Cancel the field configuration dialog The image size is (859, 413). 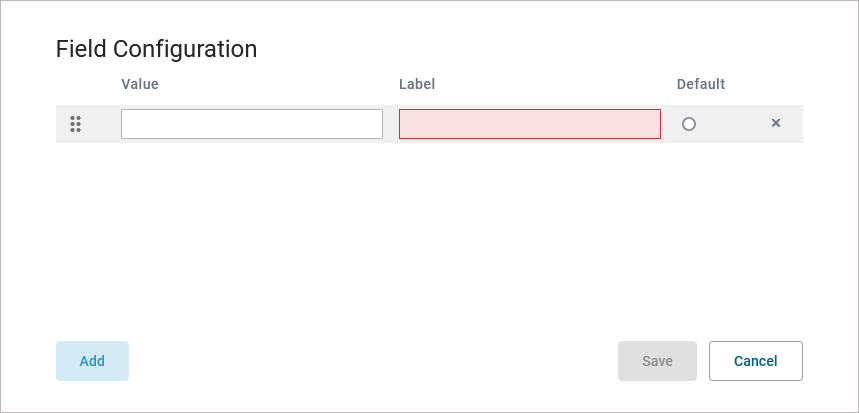click(x=755, y=361)
